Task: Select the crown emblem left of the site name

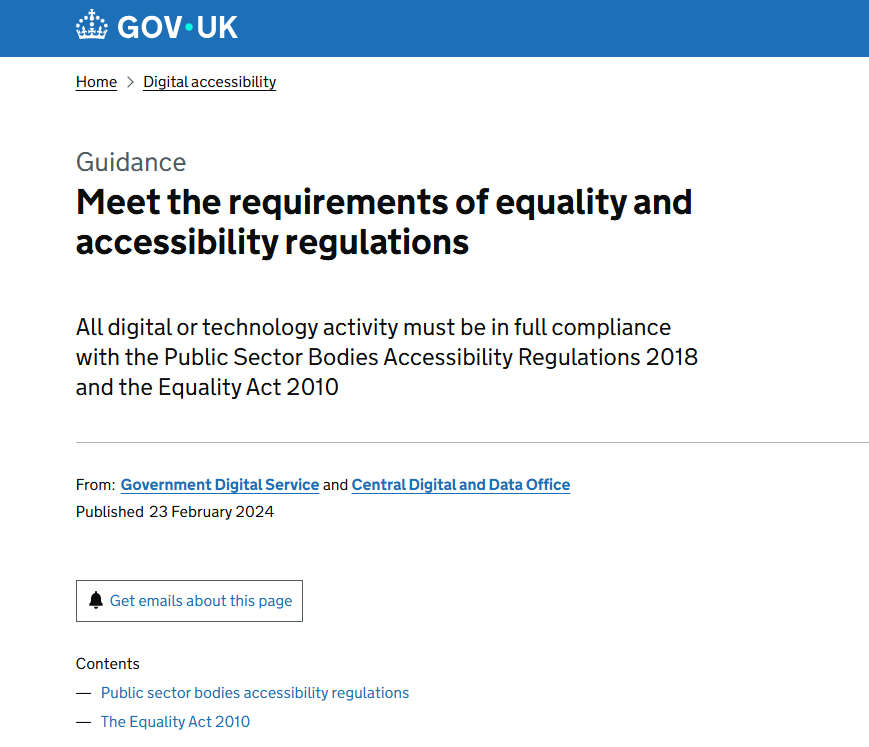Action: tap(92, 26)
